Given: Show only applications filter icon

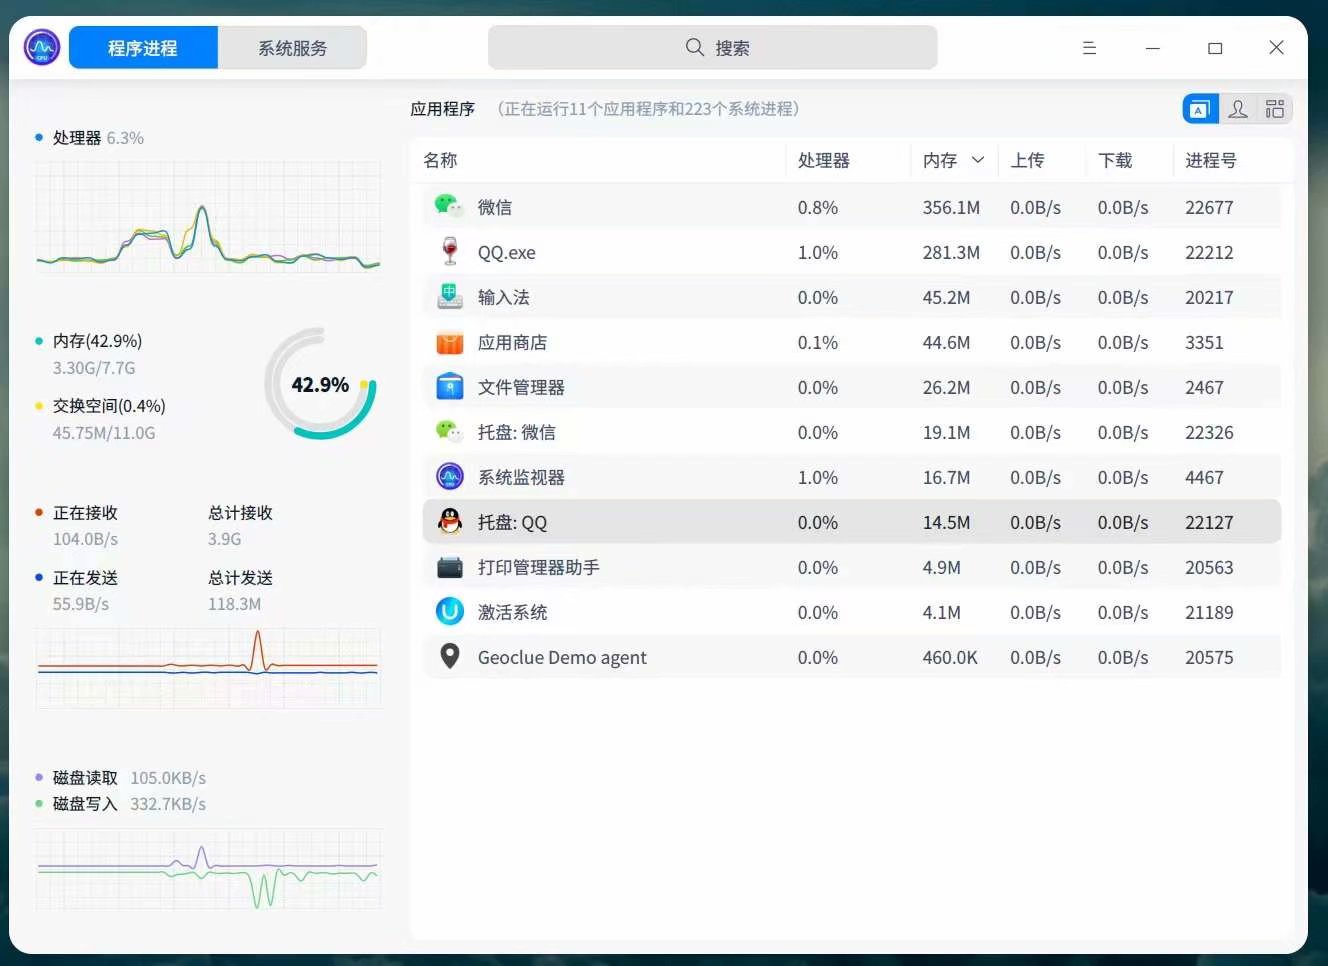Looking at the screenshot, I should 1200,109.
